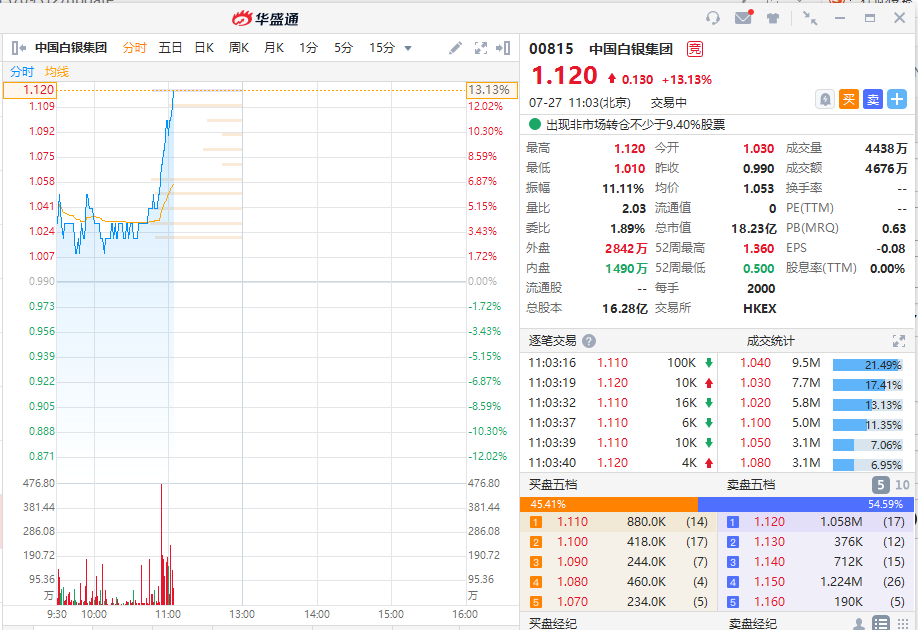
Task: Toggle the 分时 line legend
Action: [x=22, y=71]
